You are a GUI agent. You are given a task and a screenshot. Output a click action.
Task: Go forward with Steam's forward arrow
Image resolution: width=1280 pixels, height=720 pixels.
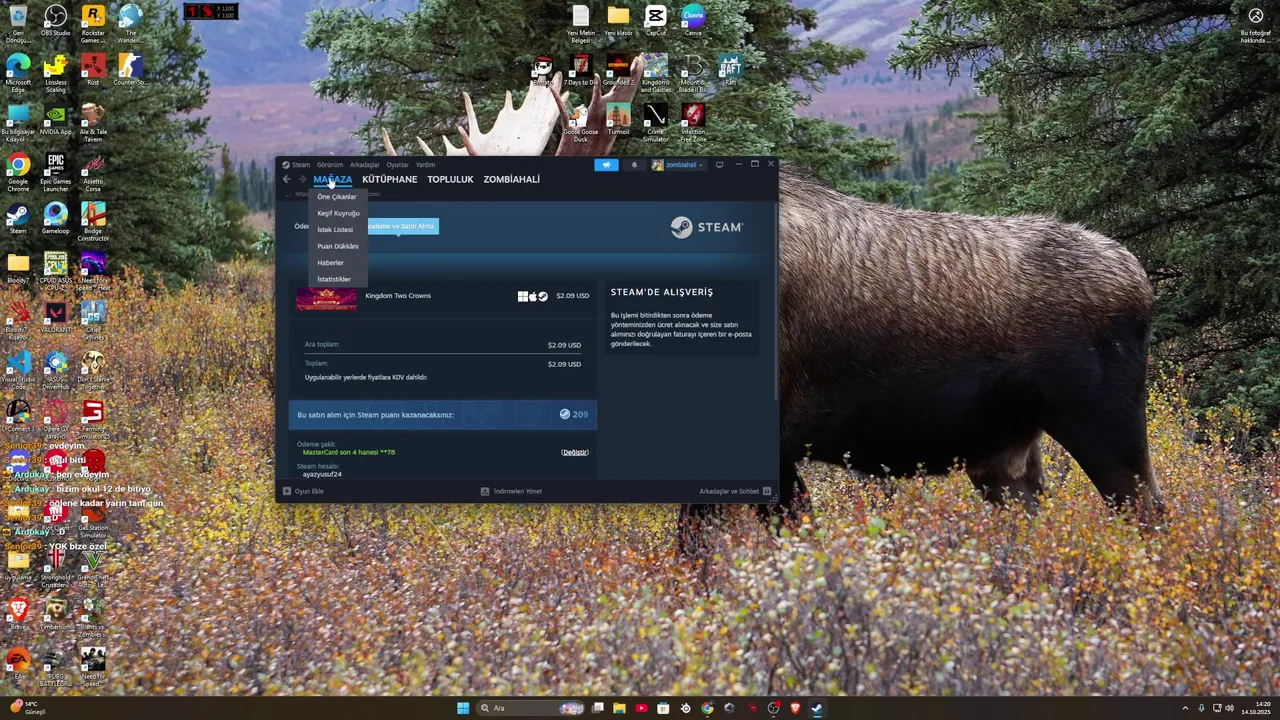click(302, 179)
